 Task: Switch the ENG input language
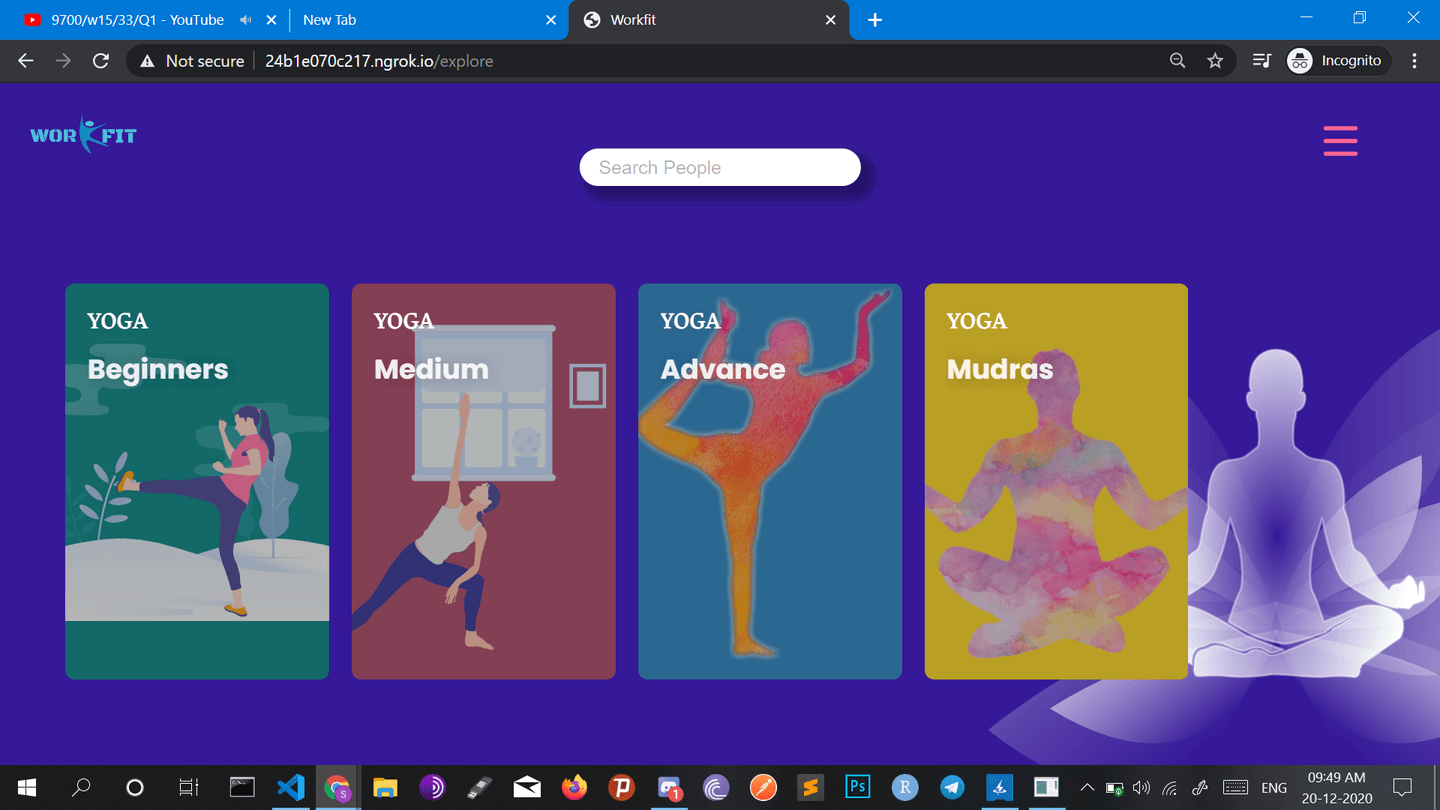(x=1274, y=788)
